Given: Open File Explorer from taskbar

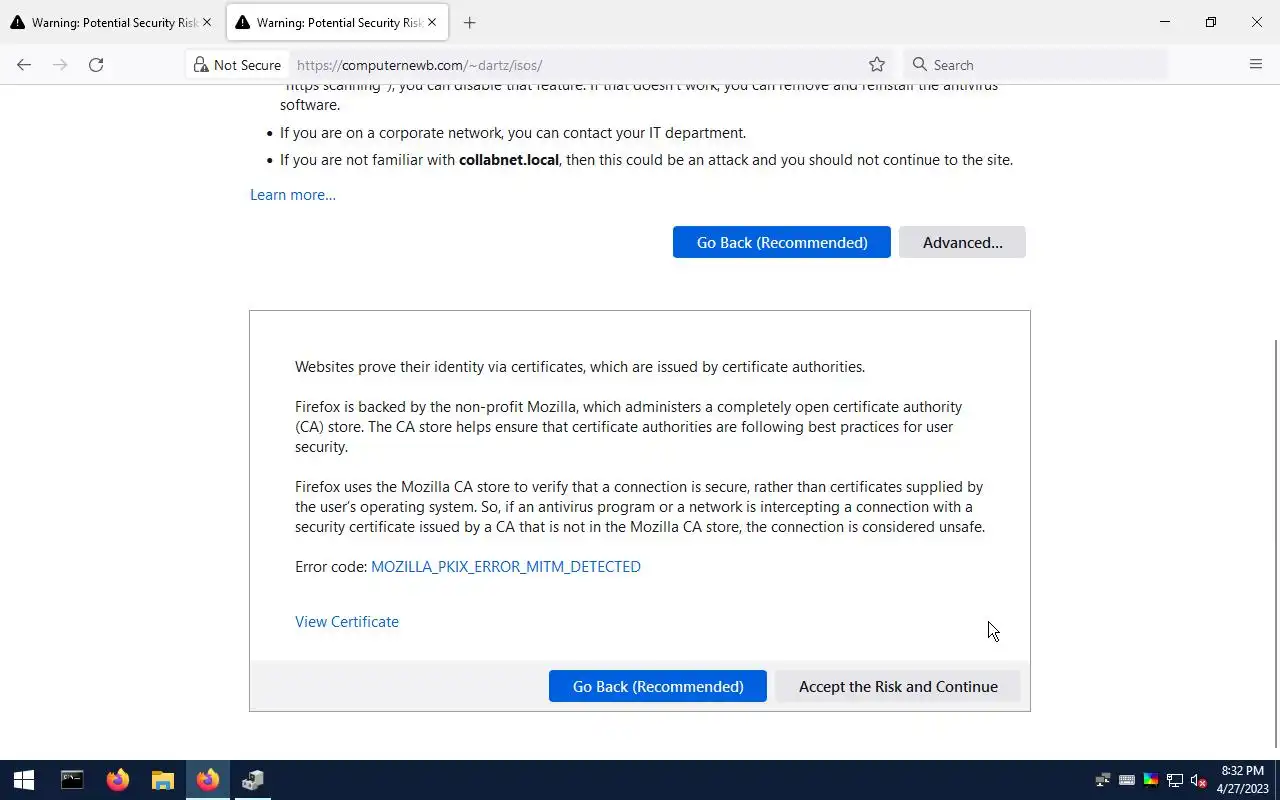Looking at the screenshot, I should [x=163, y=780].
